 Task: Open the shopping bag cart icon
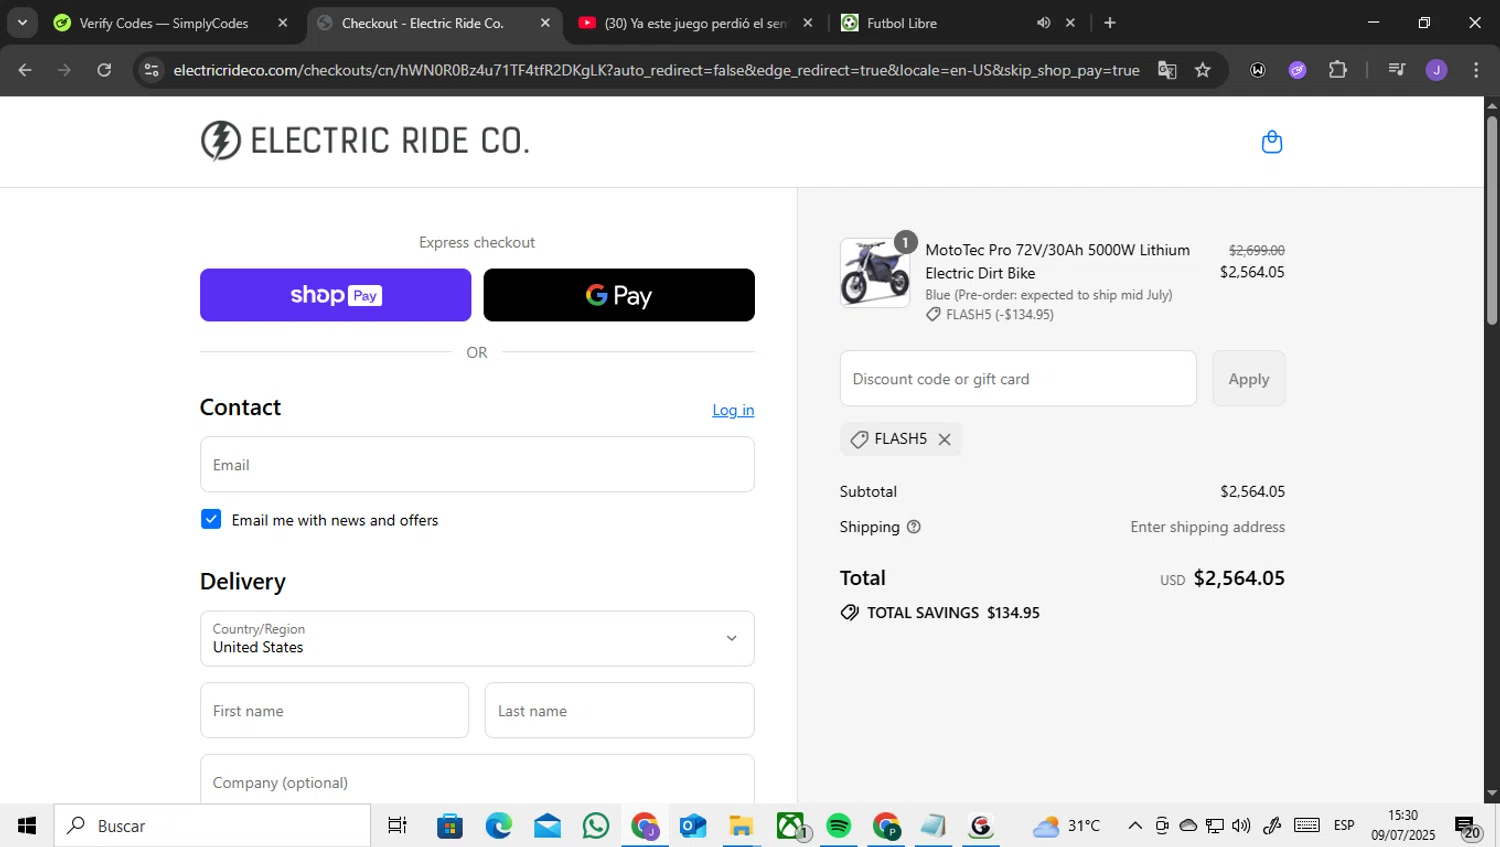tap(1272, 142)
